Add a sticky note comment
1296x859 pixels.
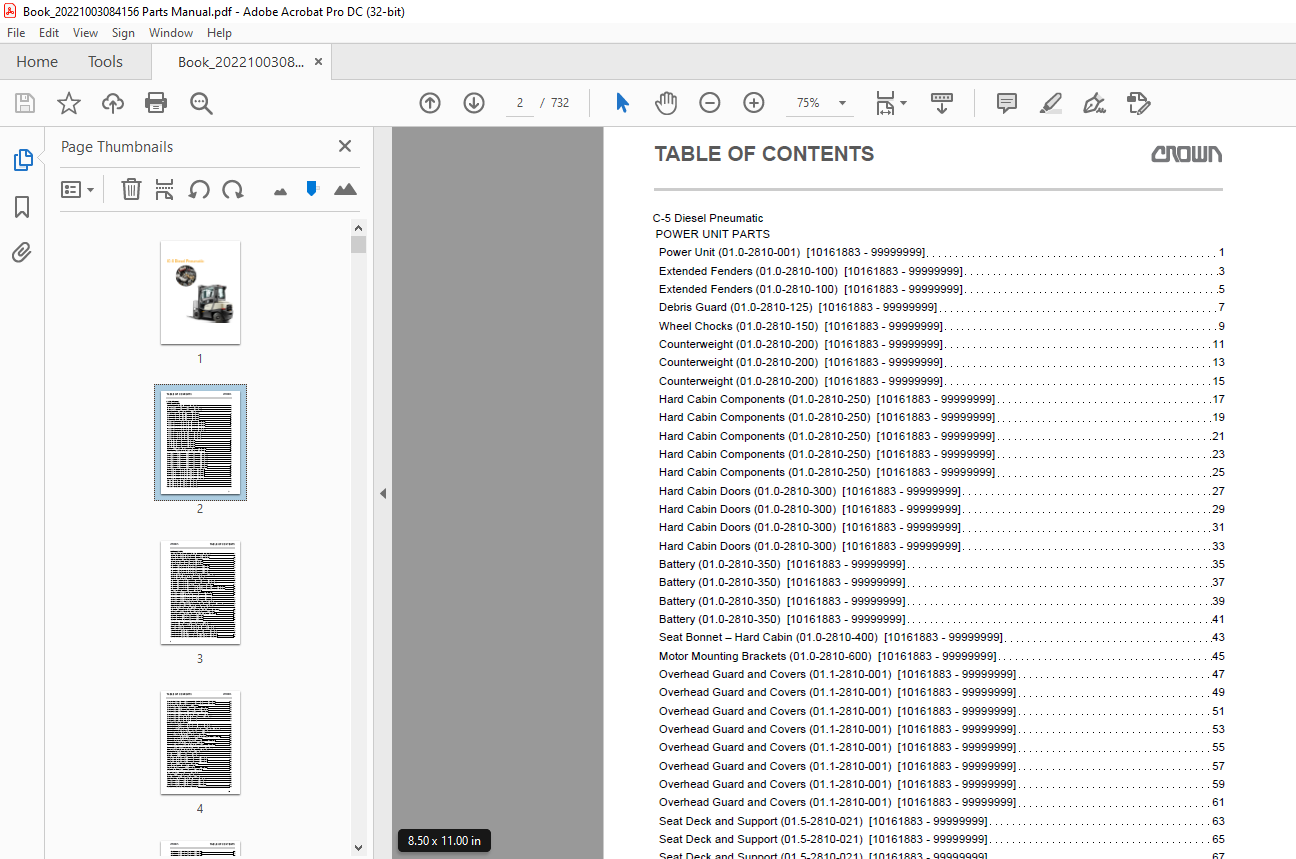[x=1007, y=103]
